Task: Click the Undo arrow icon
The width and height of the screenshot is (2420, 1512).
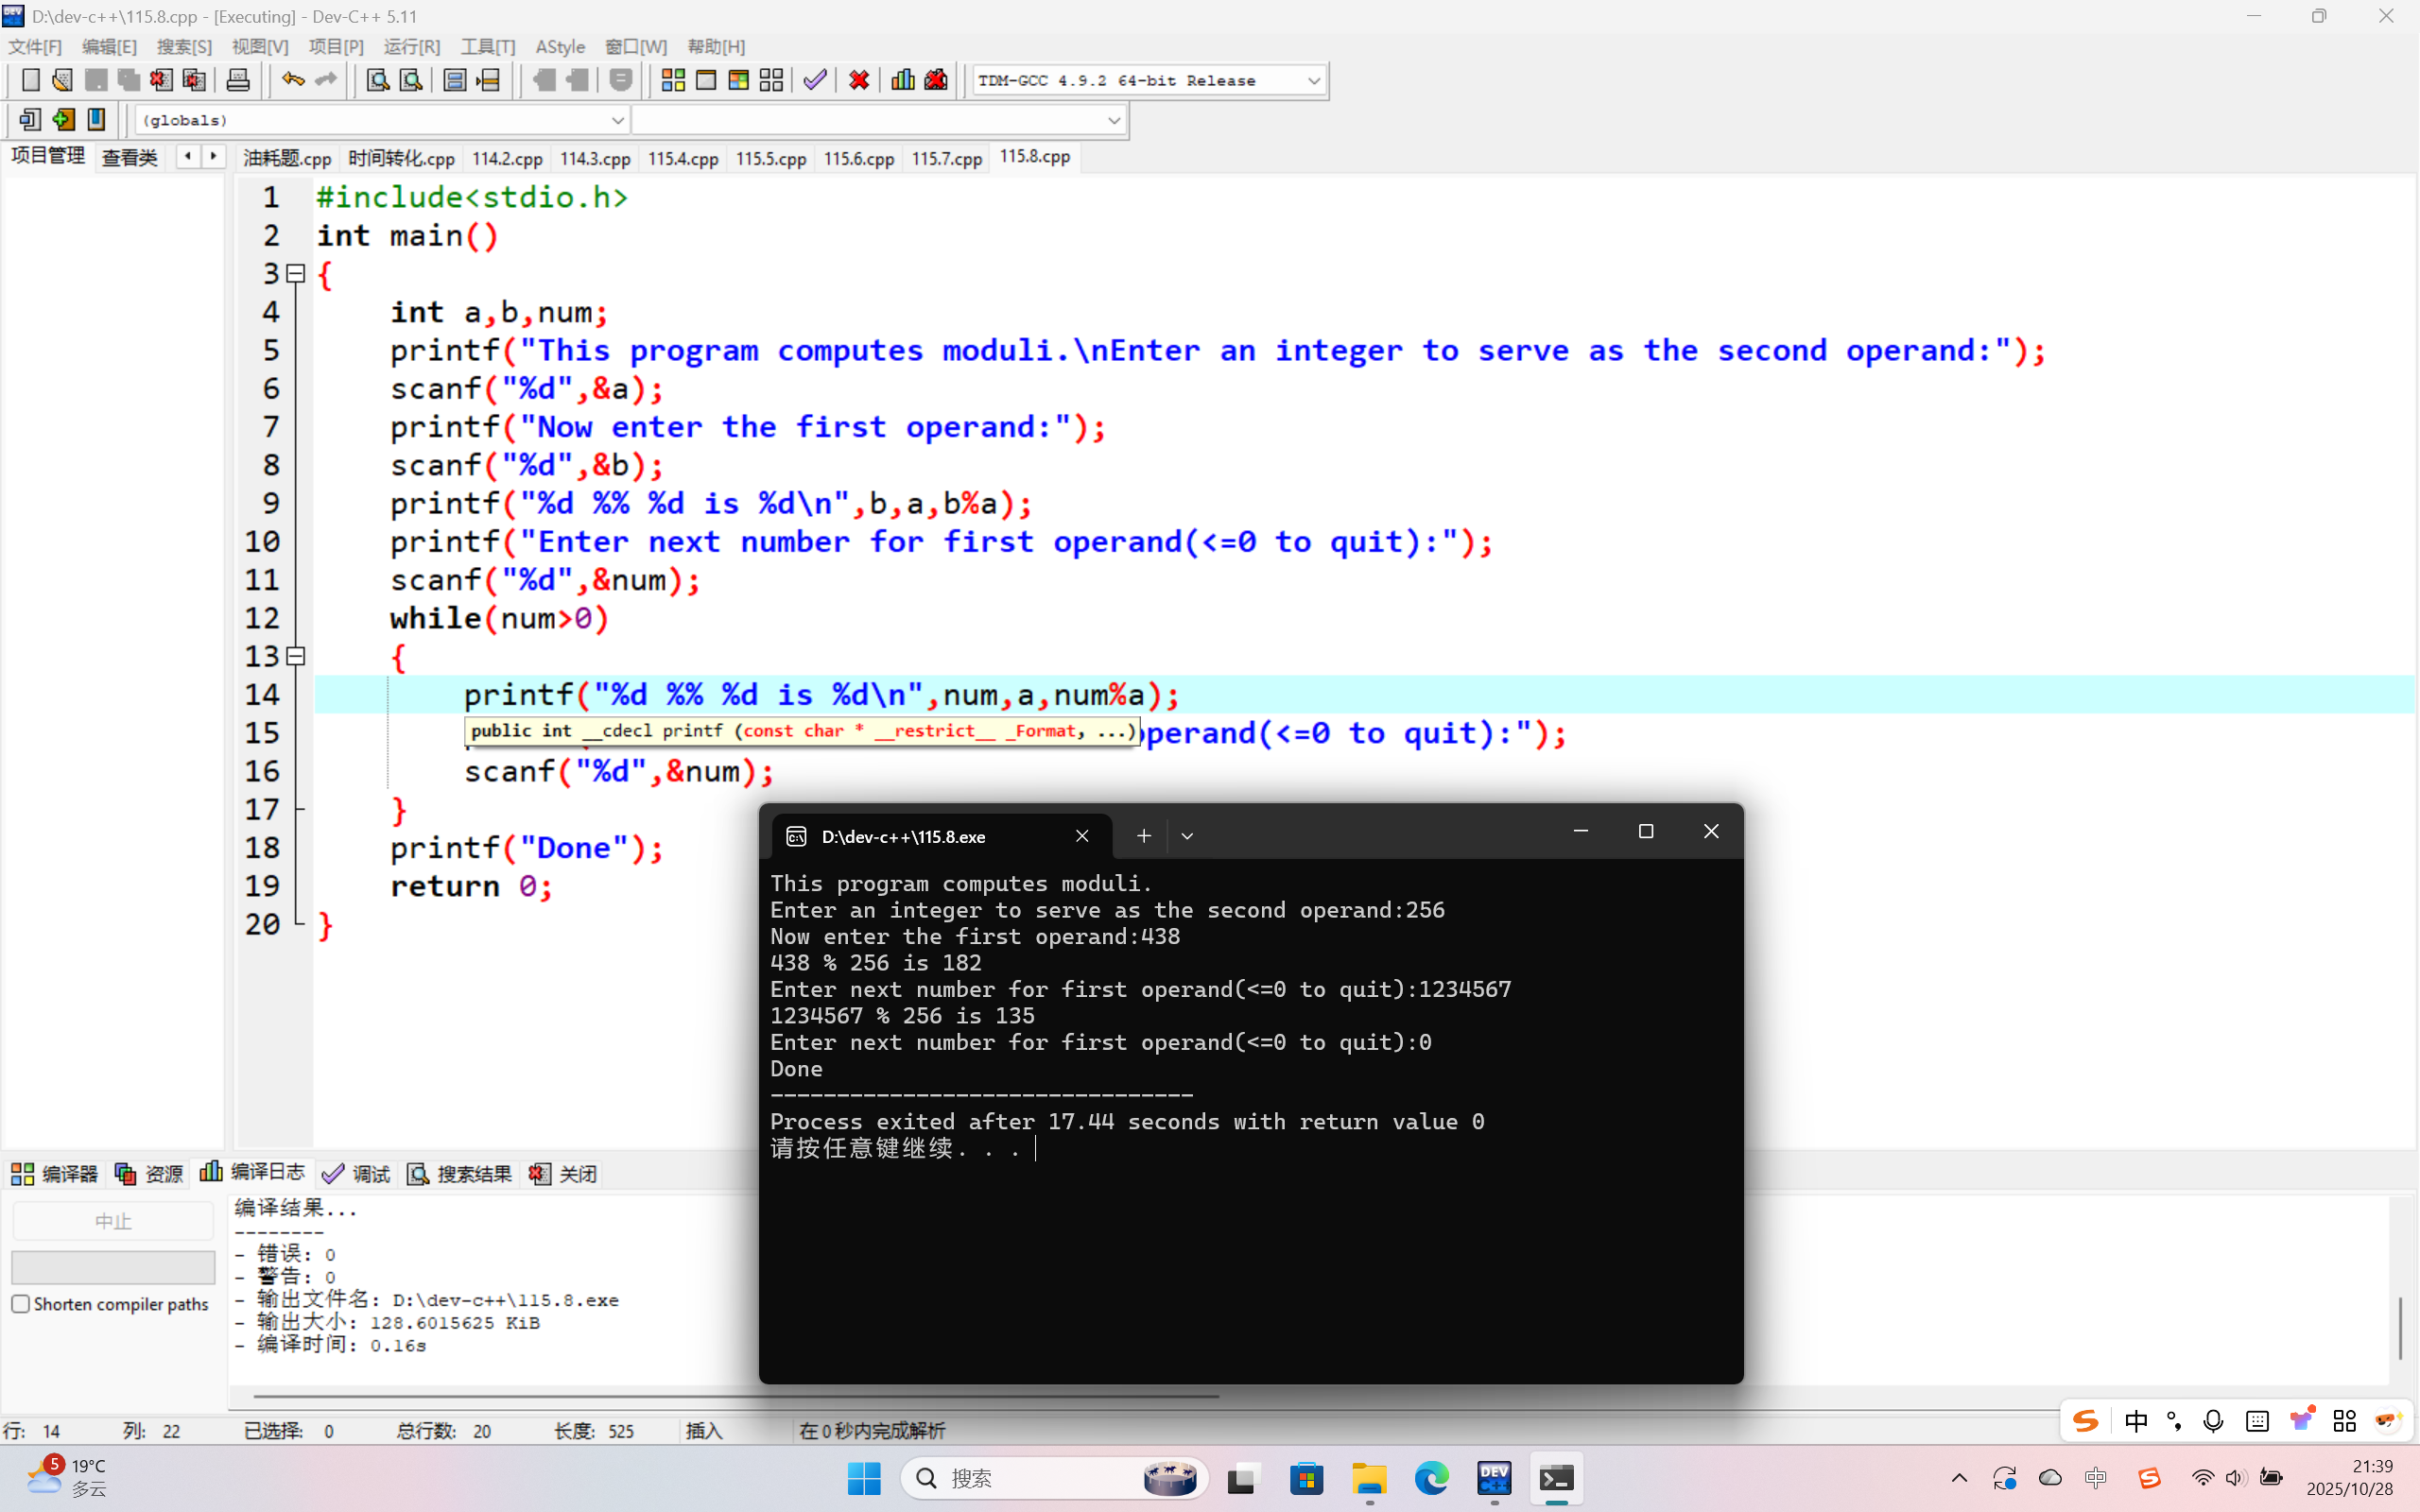Action: (x=292, y=80)
